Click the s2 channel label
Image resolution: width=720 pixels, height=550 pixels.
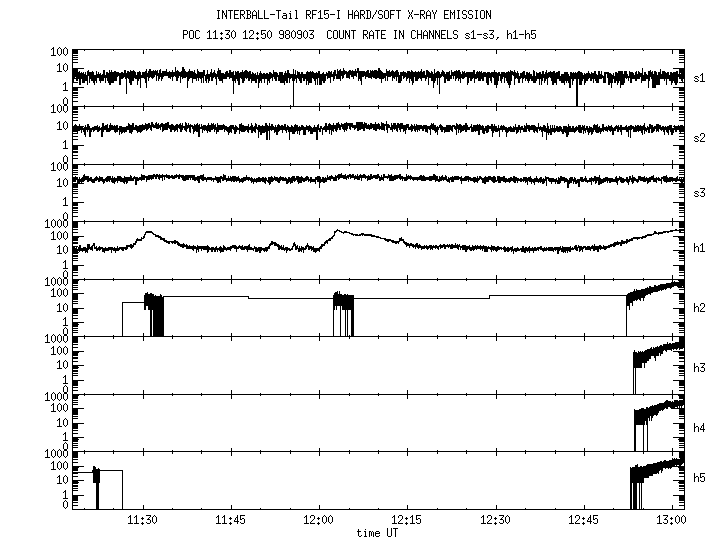pyautogui.click(x=700, y=136)
